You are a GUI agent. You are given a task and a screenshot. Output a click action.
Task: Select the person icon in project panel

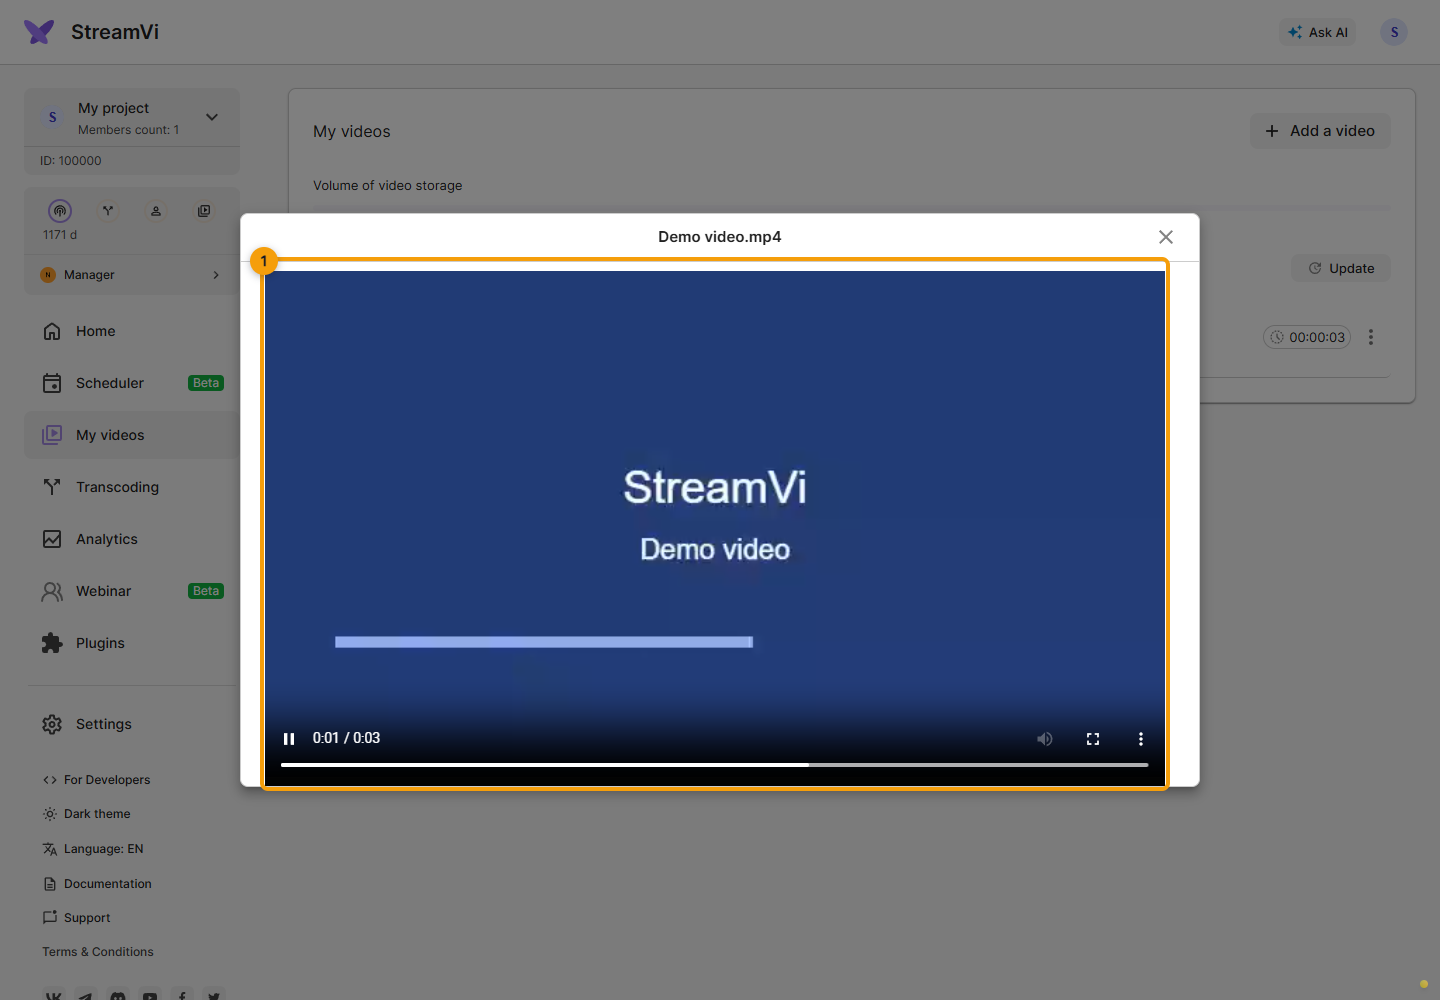point(156,211)
